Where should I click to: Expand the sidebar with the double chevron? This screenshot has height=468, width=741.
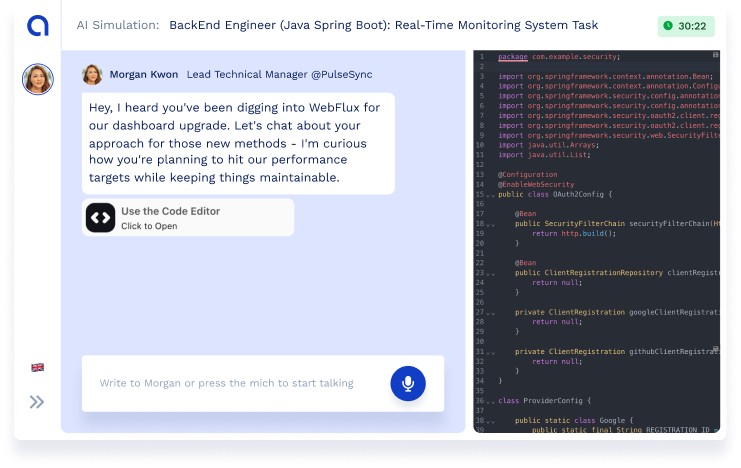(37, 402)
